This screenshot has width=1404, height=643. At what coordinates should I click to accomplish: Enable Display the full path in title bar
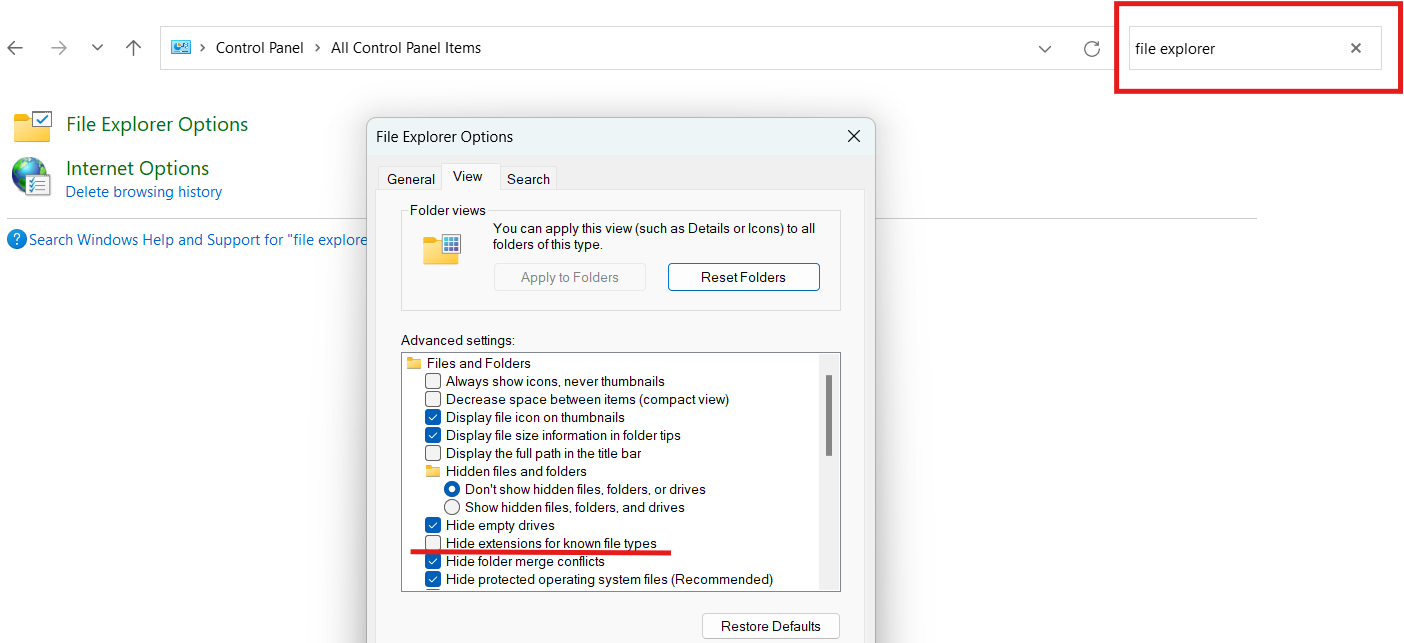[x=433, y=453]
